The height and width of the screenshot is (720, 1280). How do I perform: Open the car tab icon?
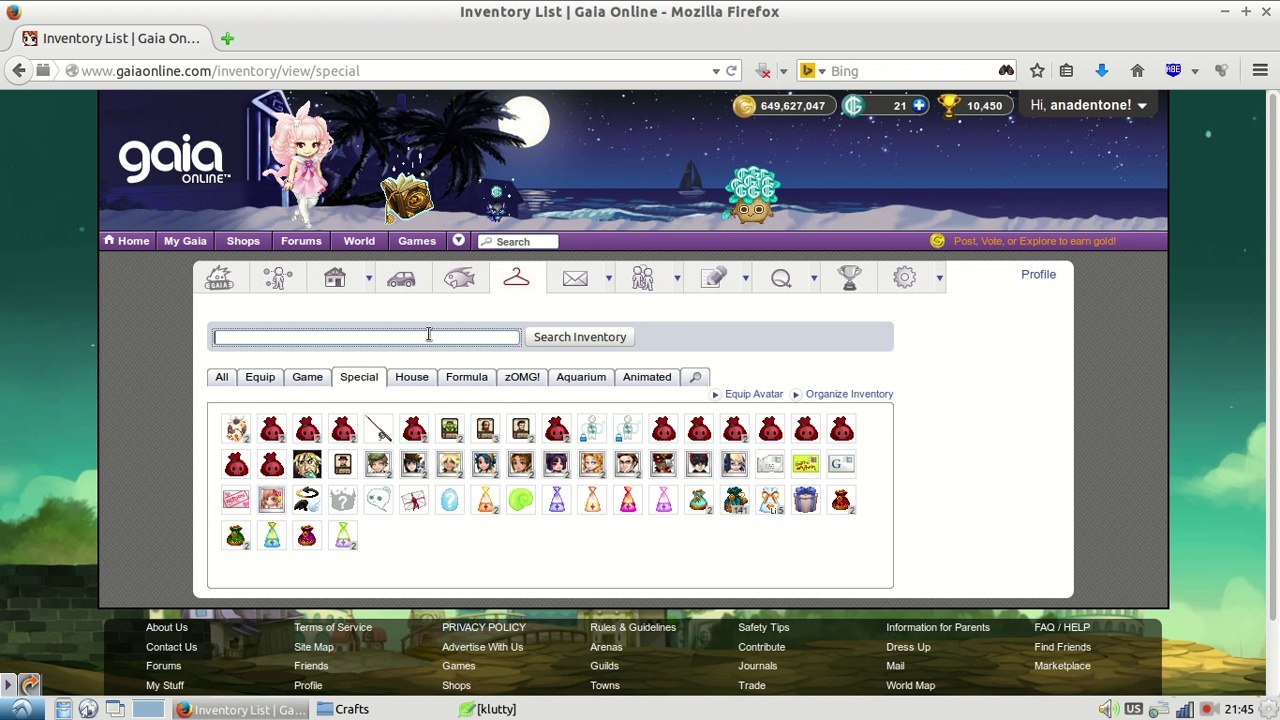pyautogui.click(x=401, y=278)
